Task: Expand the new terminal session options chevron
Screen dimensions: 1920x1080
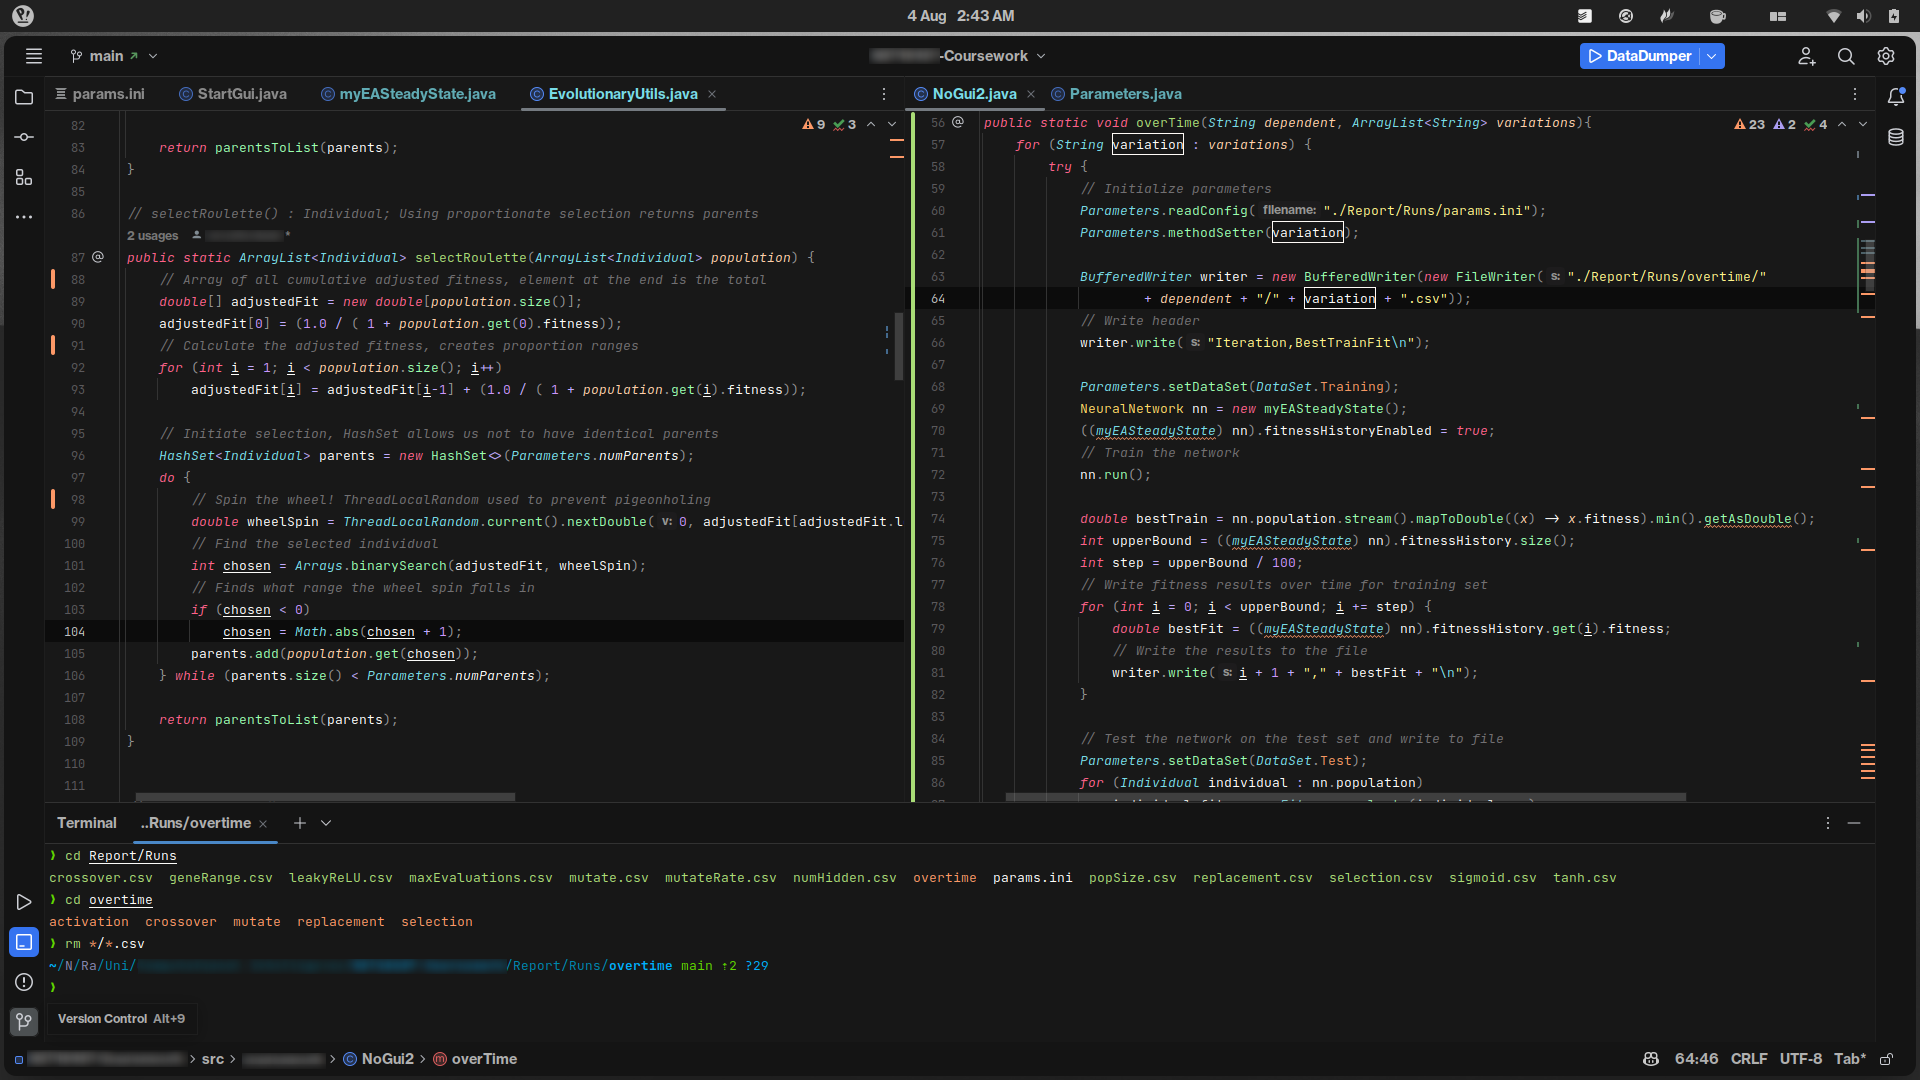Action: [x=326, y=823]
